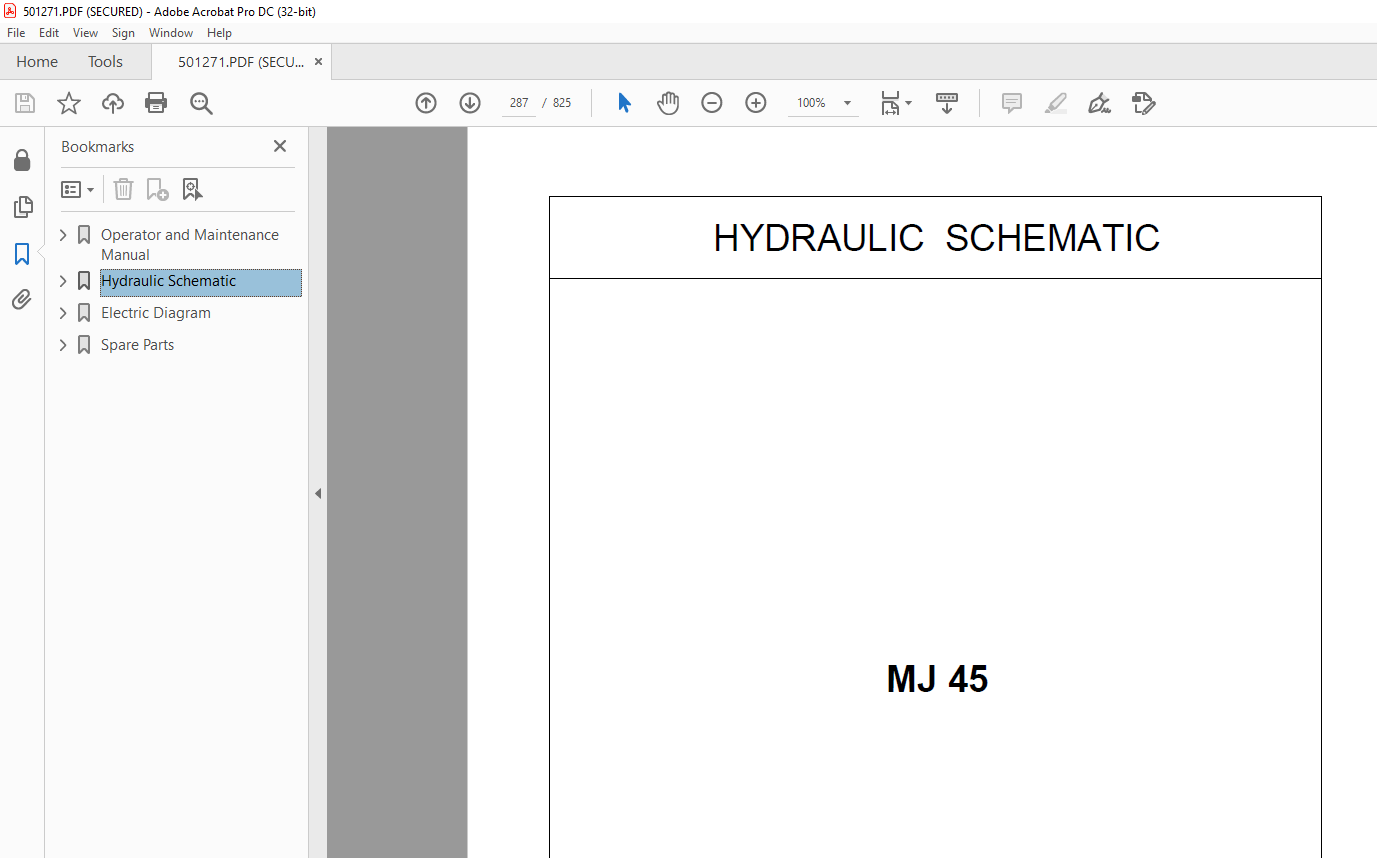1377x858 pixels.
Task: Open the stamp and send tool
Action: pos(1144,103)
